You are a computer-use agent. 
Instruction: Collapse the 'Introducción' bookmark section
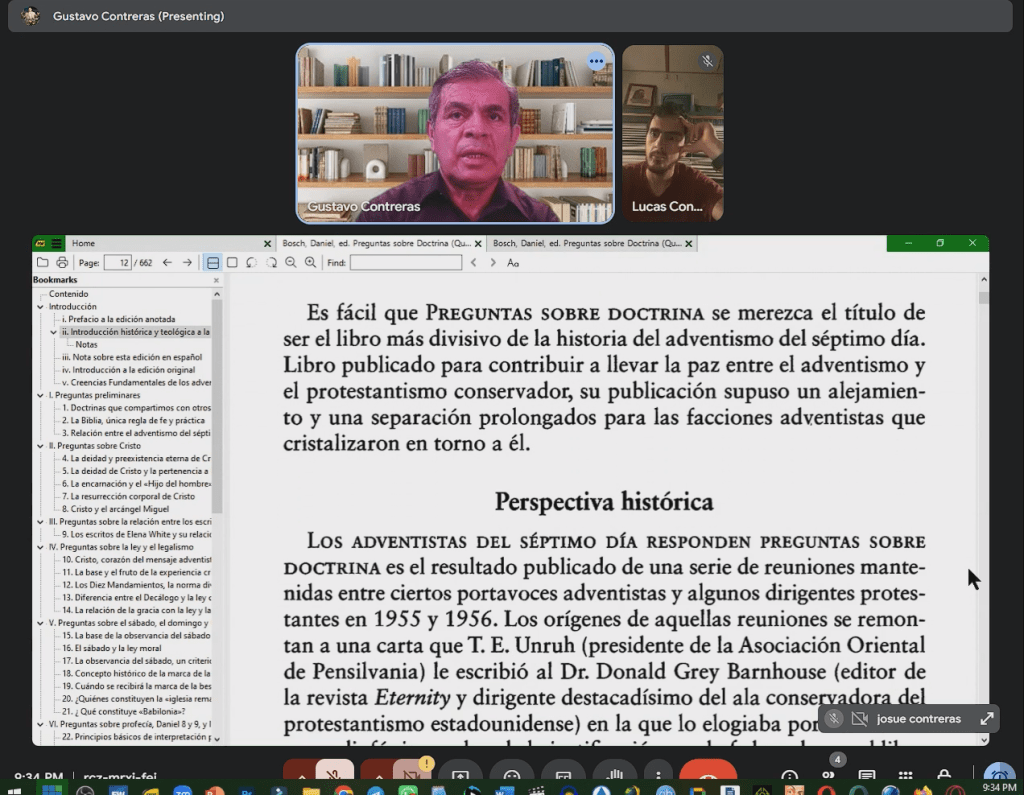(38, 306)
